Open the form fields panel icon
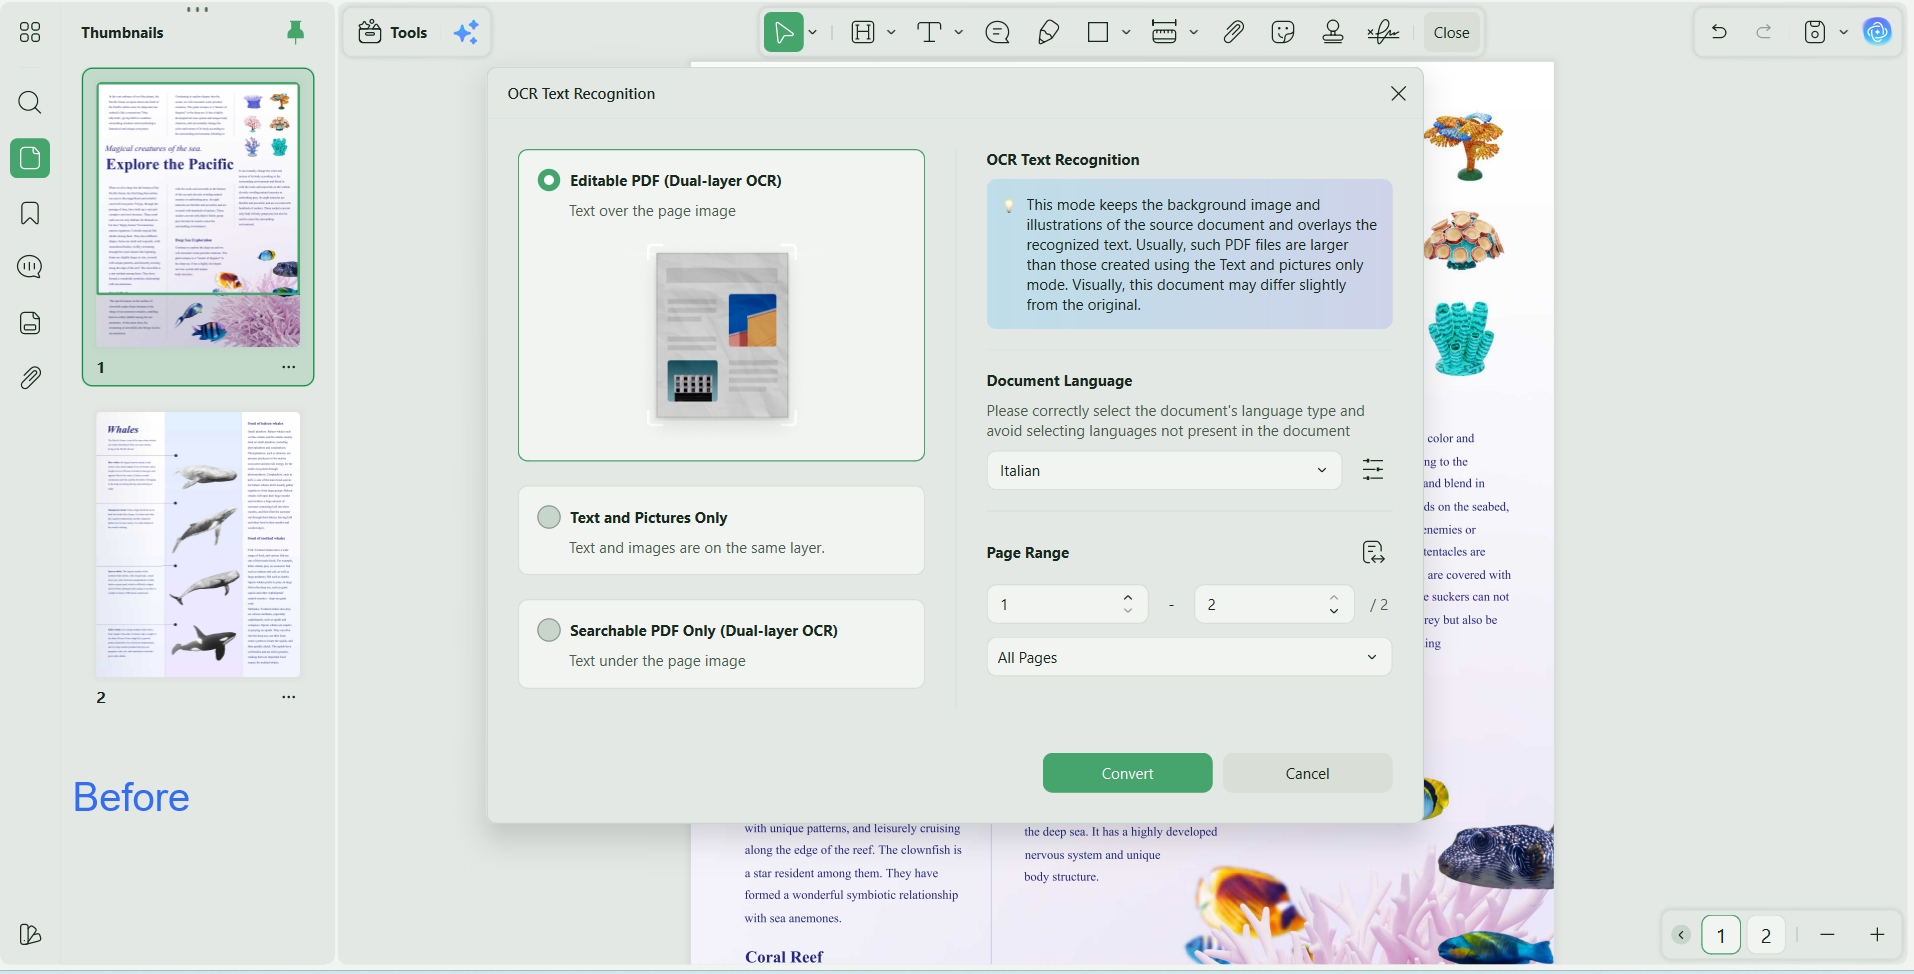Viewport: 1914px width, 974px height. [30, 323]
